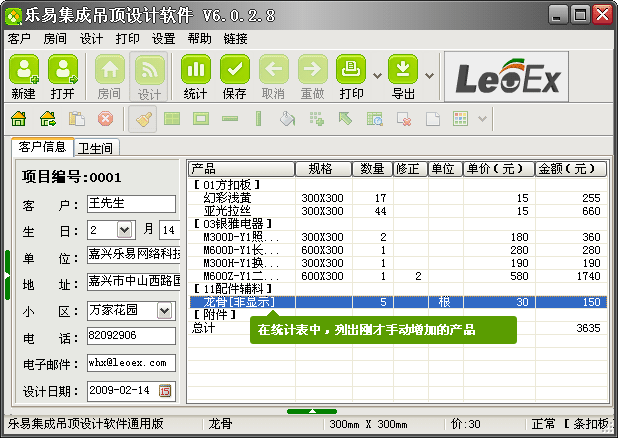Click the calendar icon beside 设计日期
618x438 pixels.
(165, 389)
